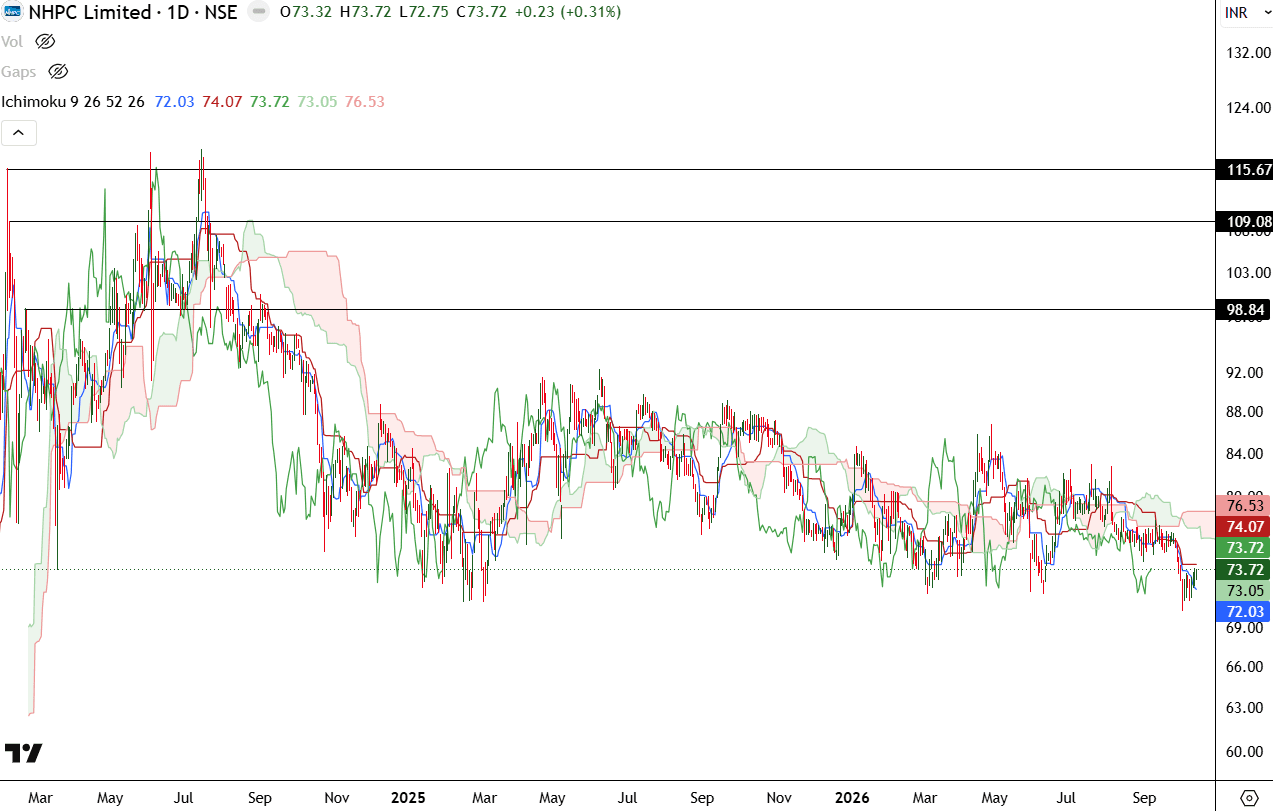The height and width of the screenshot is (811, 1273).
Task: Click the last price 73.72 dark label
Action: [1243, 569]
